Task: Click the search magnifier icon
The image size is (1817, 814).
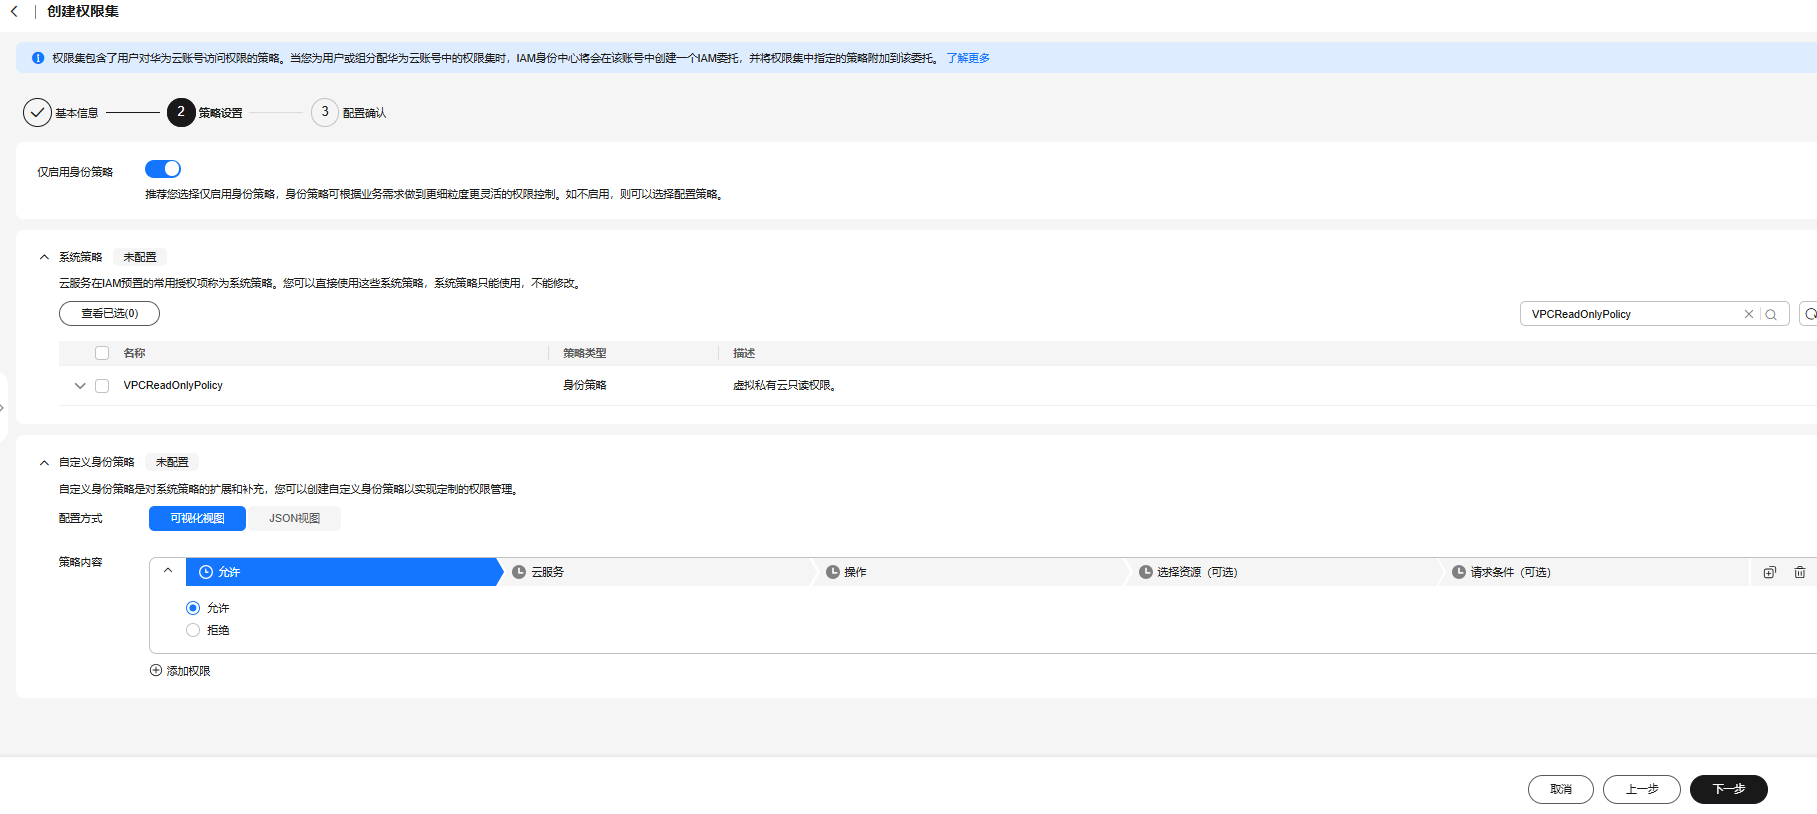Action: (x=1771, y=314)
